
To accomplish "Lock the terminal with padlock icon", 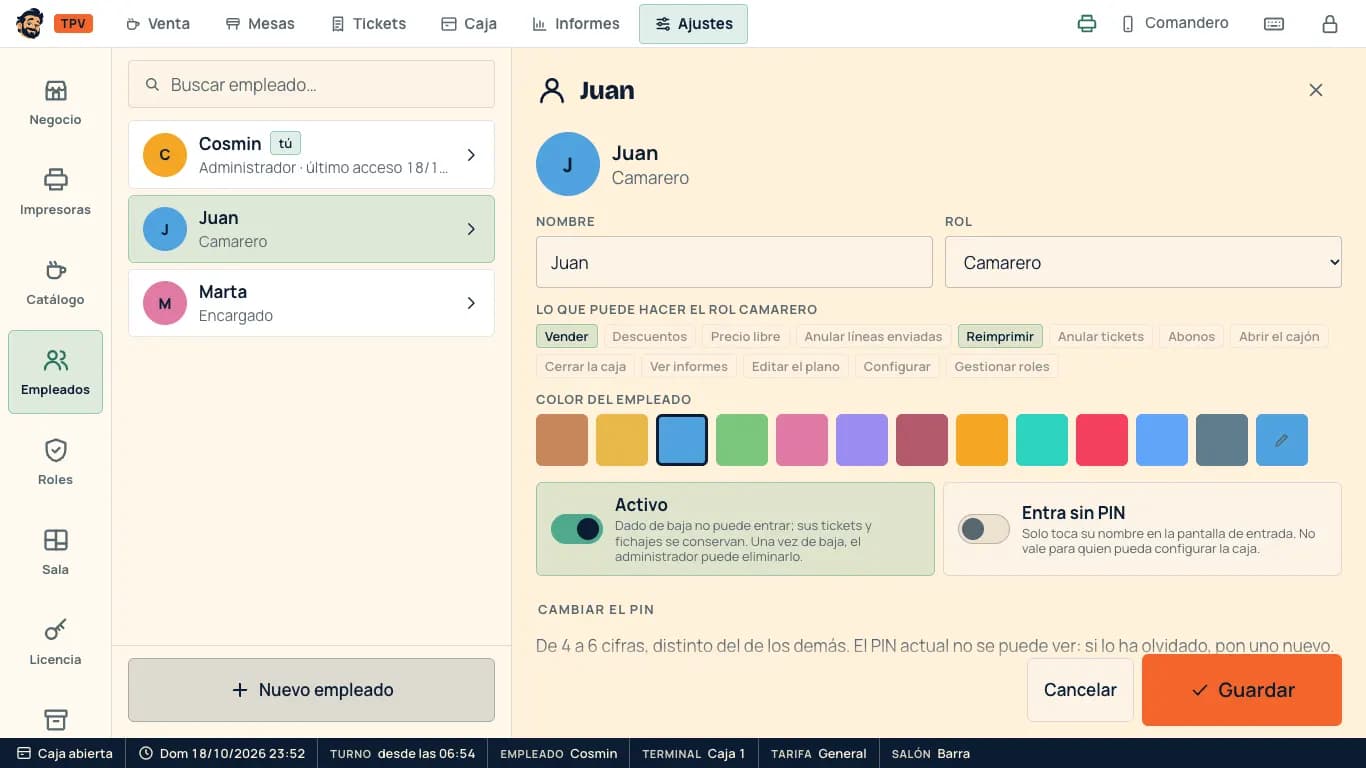I will pyautogui.click(x=1330, y=24).
